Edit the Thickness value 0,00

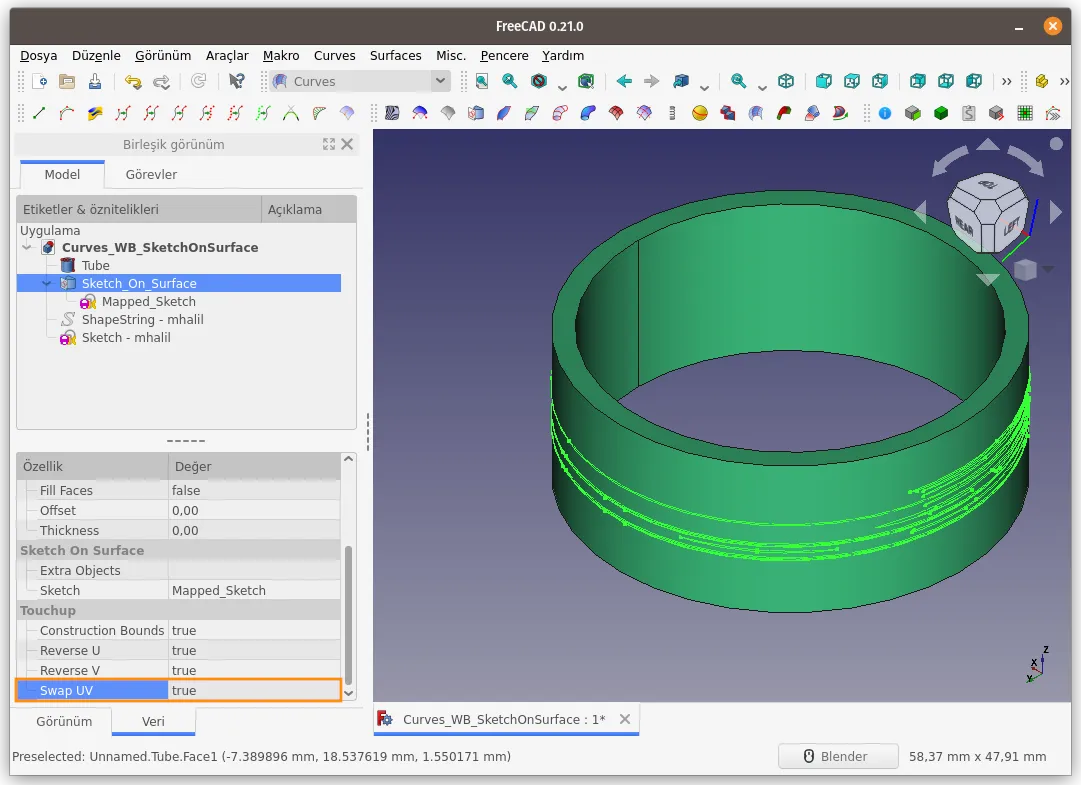(x=254, y=530)
